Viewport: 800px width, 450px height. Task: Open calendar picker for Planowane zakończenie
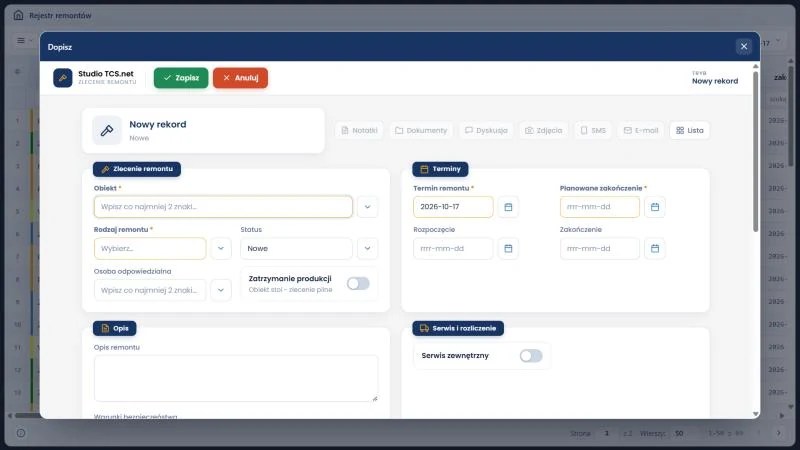pos(655,207)
